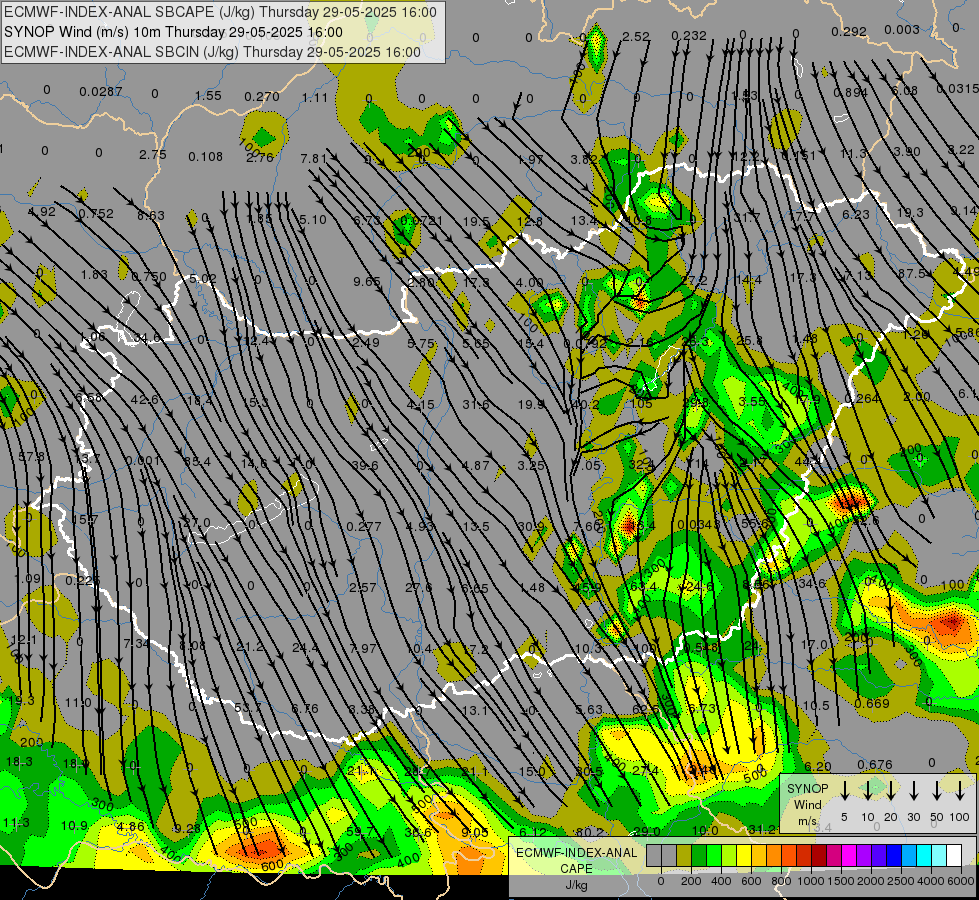The width and height of the screenshot is (979, 900).
Task: Pick the sky blue CAPE scale swatch
Action: [x=908, y=856]
